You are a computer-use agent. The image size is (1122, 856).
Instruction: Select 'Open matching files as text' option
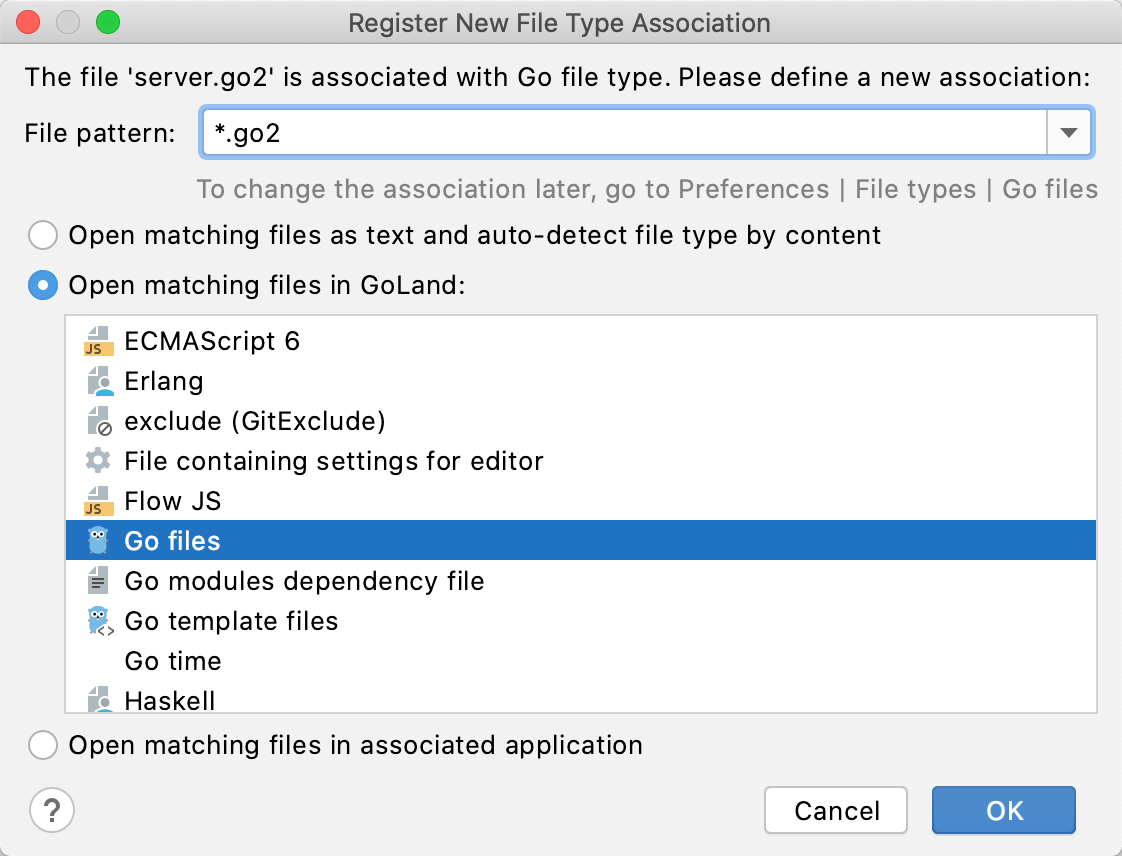tap(42, 235)
